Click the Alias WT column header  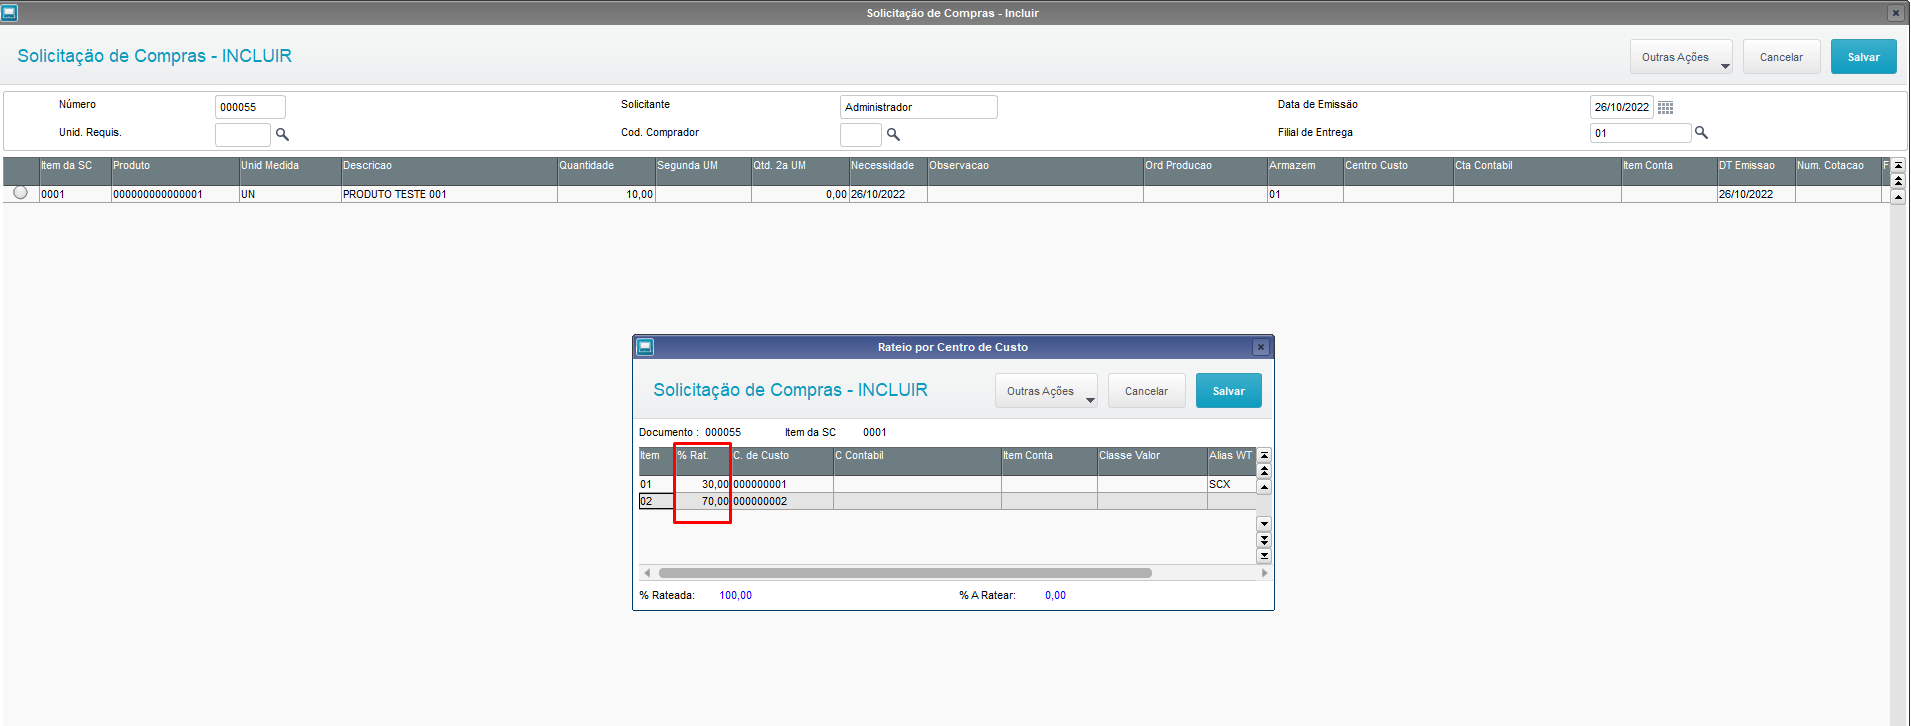click(1231, 461)
